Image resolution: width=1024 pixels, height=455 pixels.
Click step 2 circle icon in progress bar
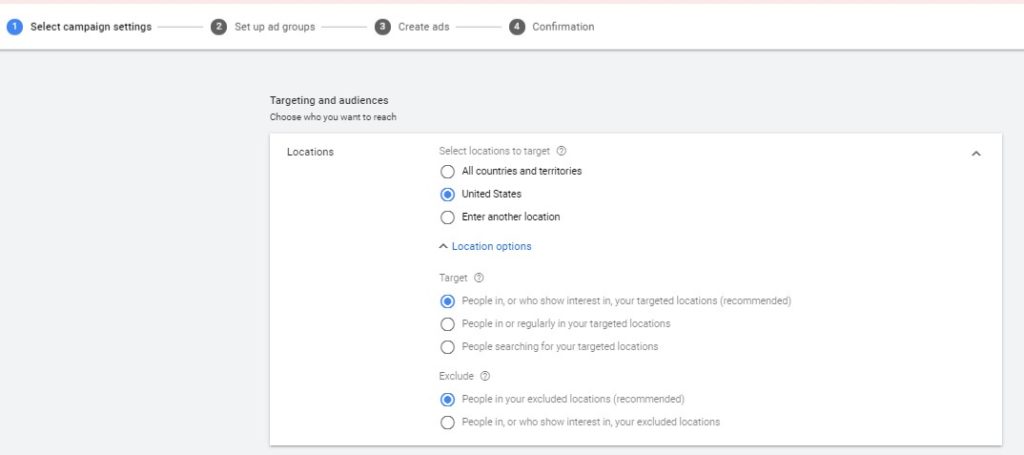(219, 27)
